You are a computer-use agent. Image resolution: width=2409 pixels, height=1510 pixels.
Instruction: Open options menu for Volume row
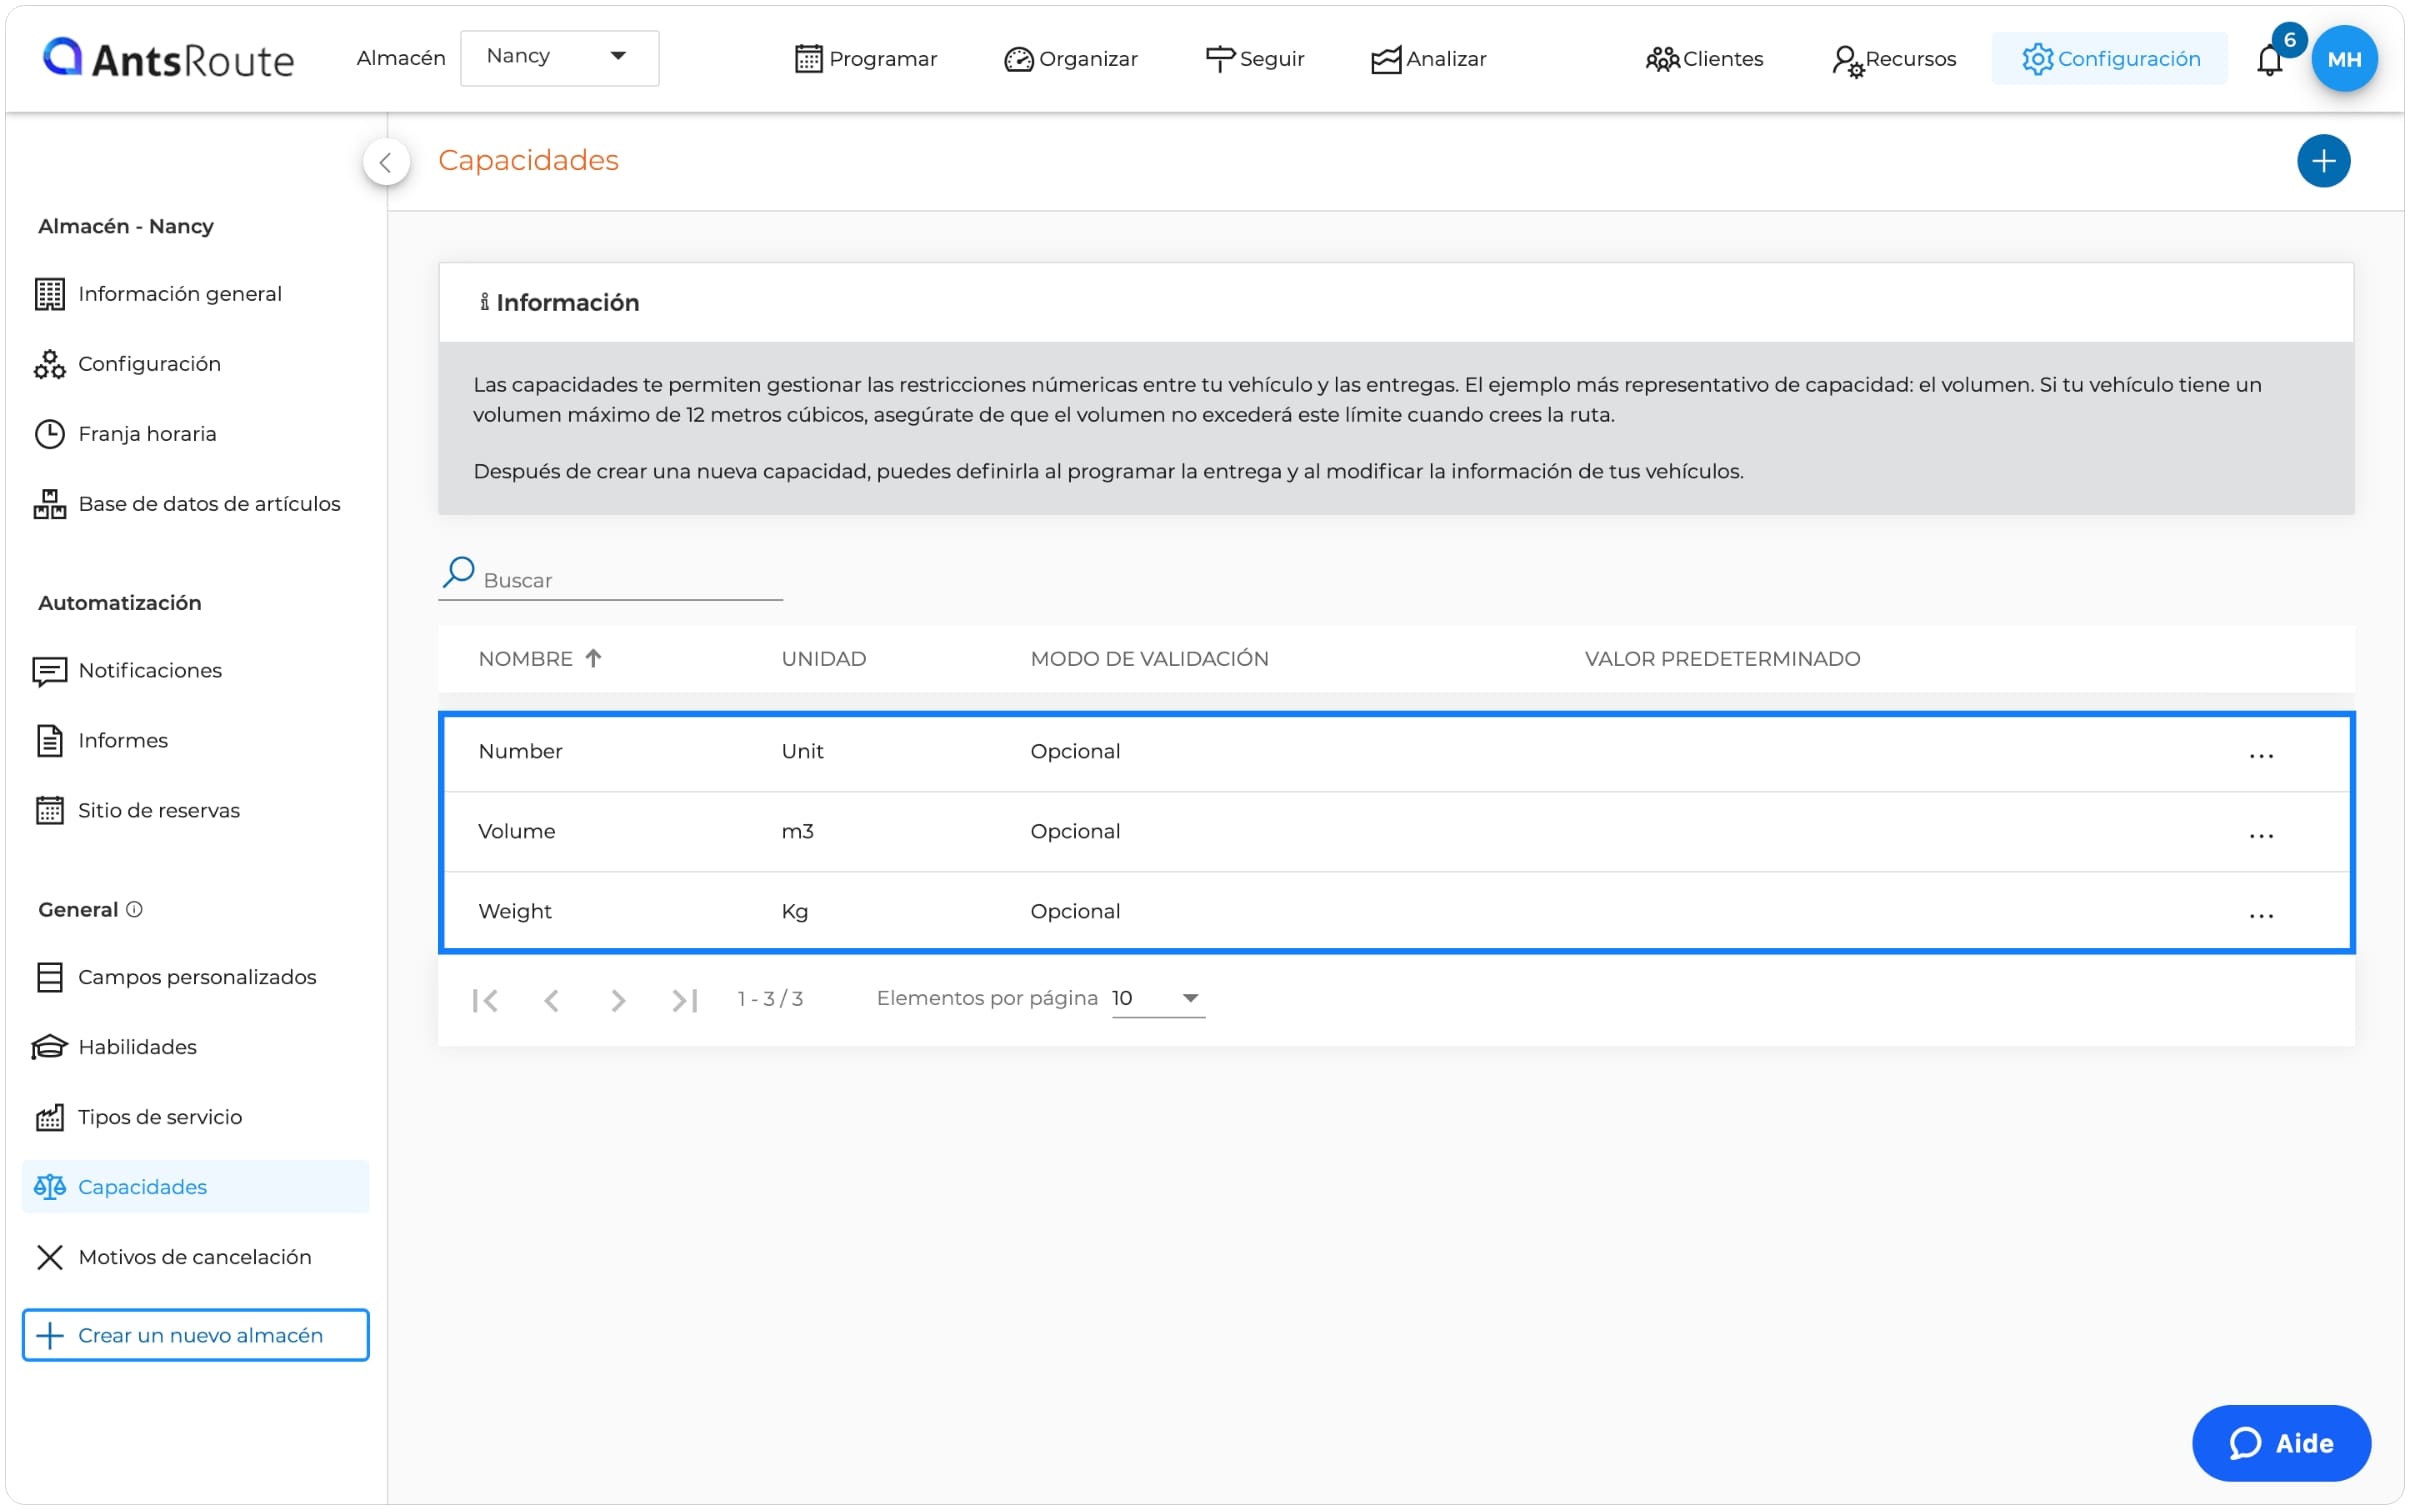[2260, 836]
